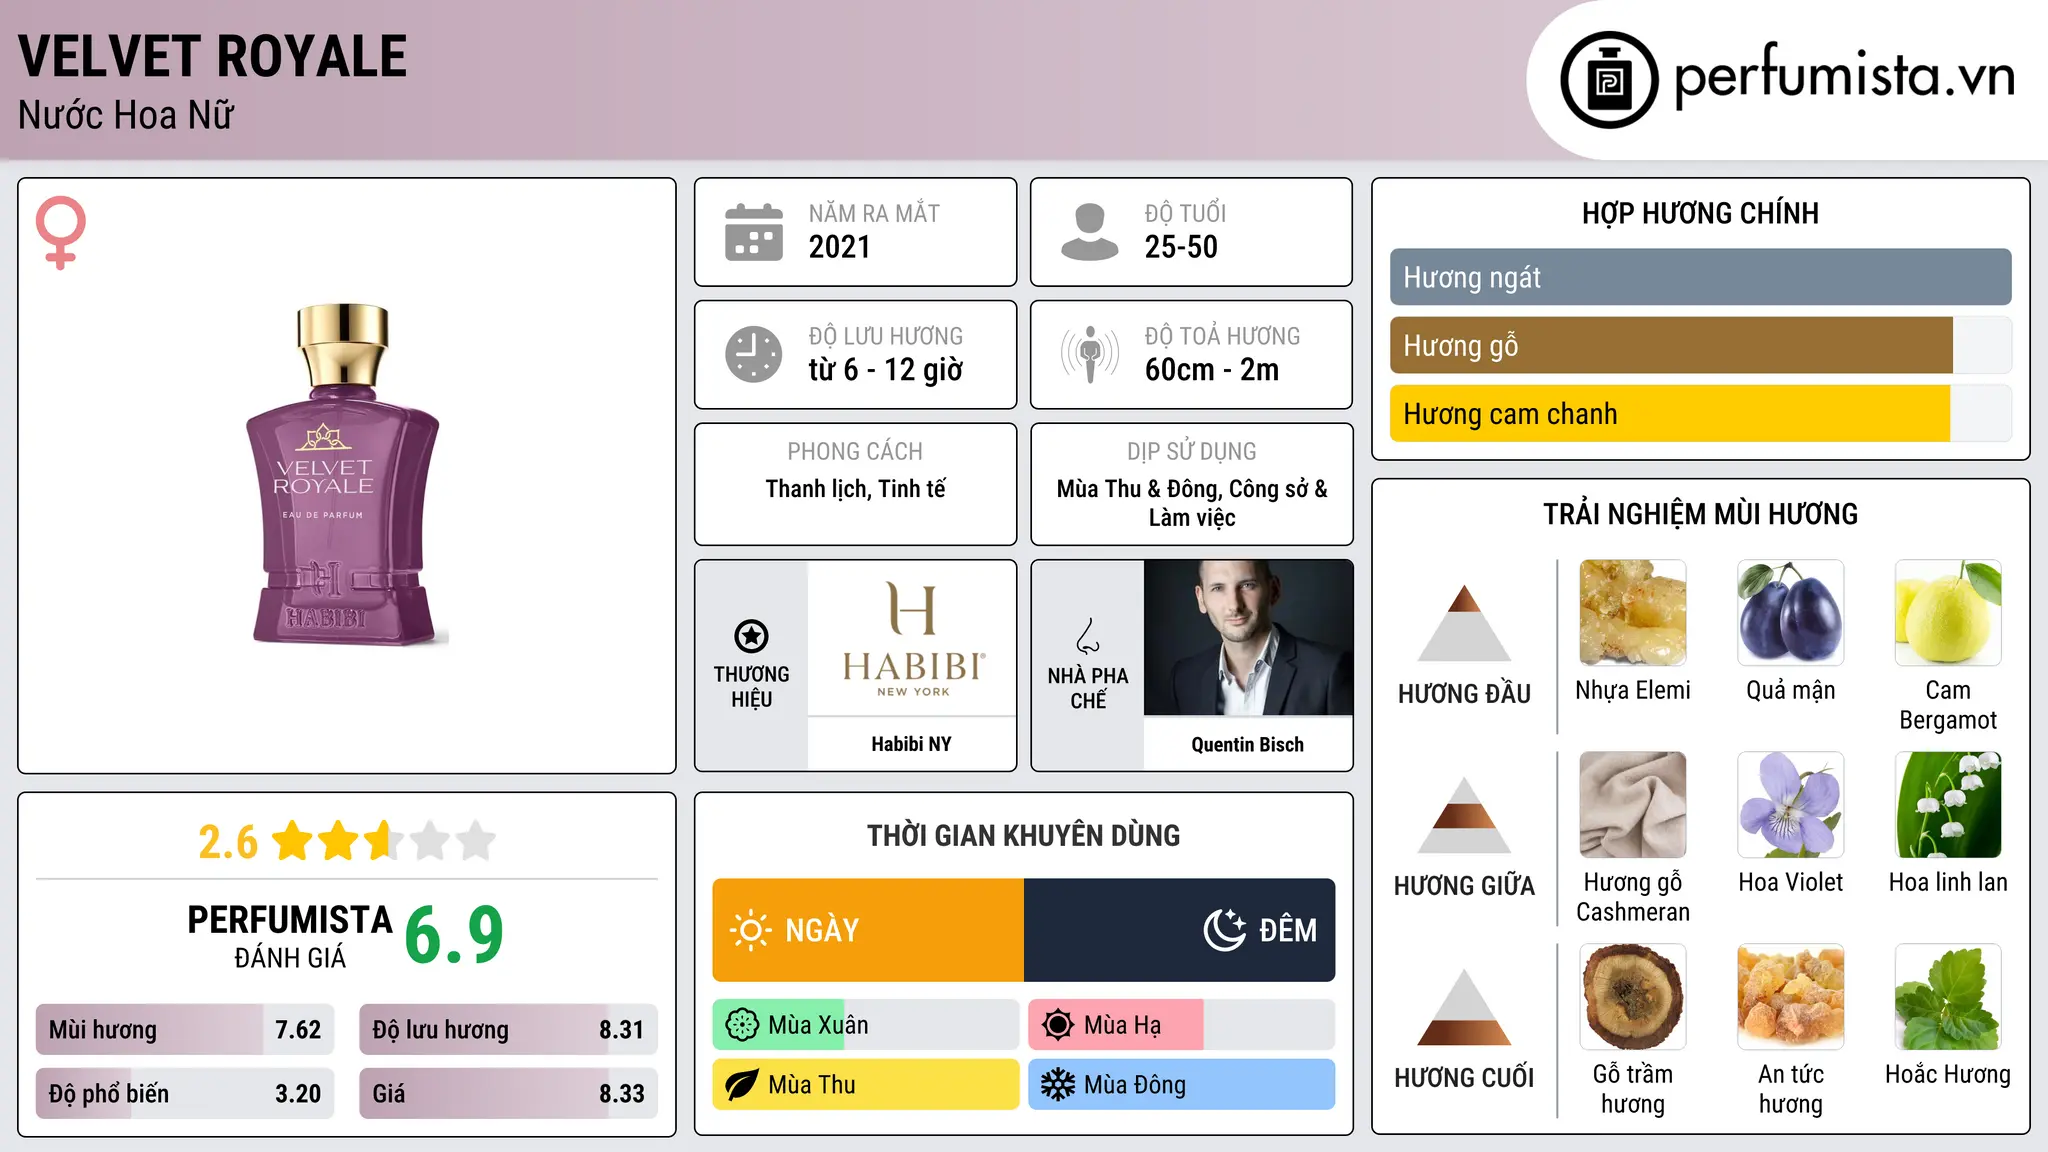Select the Mùa Hạ season bar
The image size is (2048, 1152).
(1182, 1025)
